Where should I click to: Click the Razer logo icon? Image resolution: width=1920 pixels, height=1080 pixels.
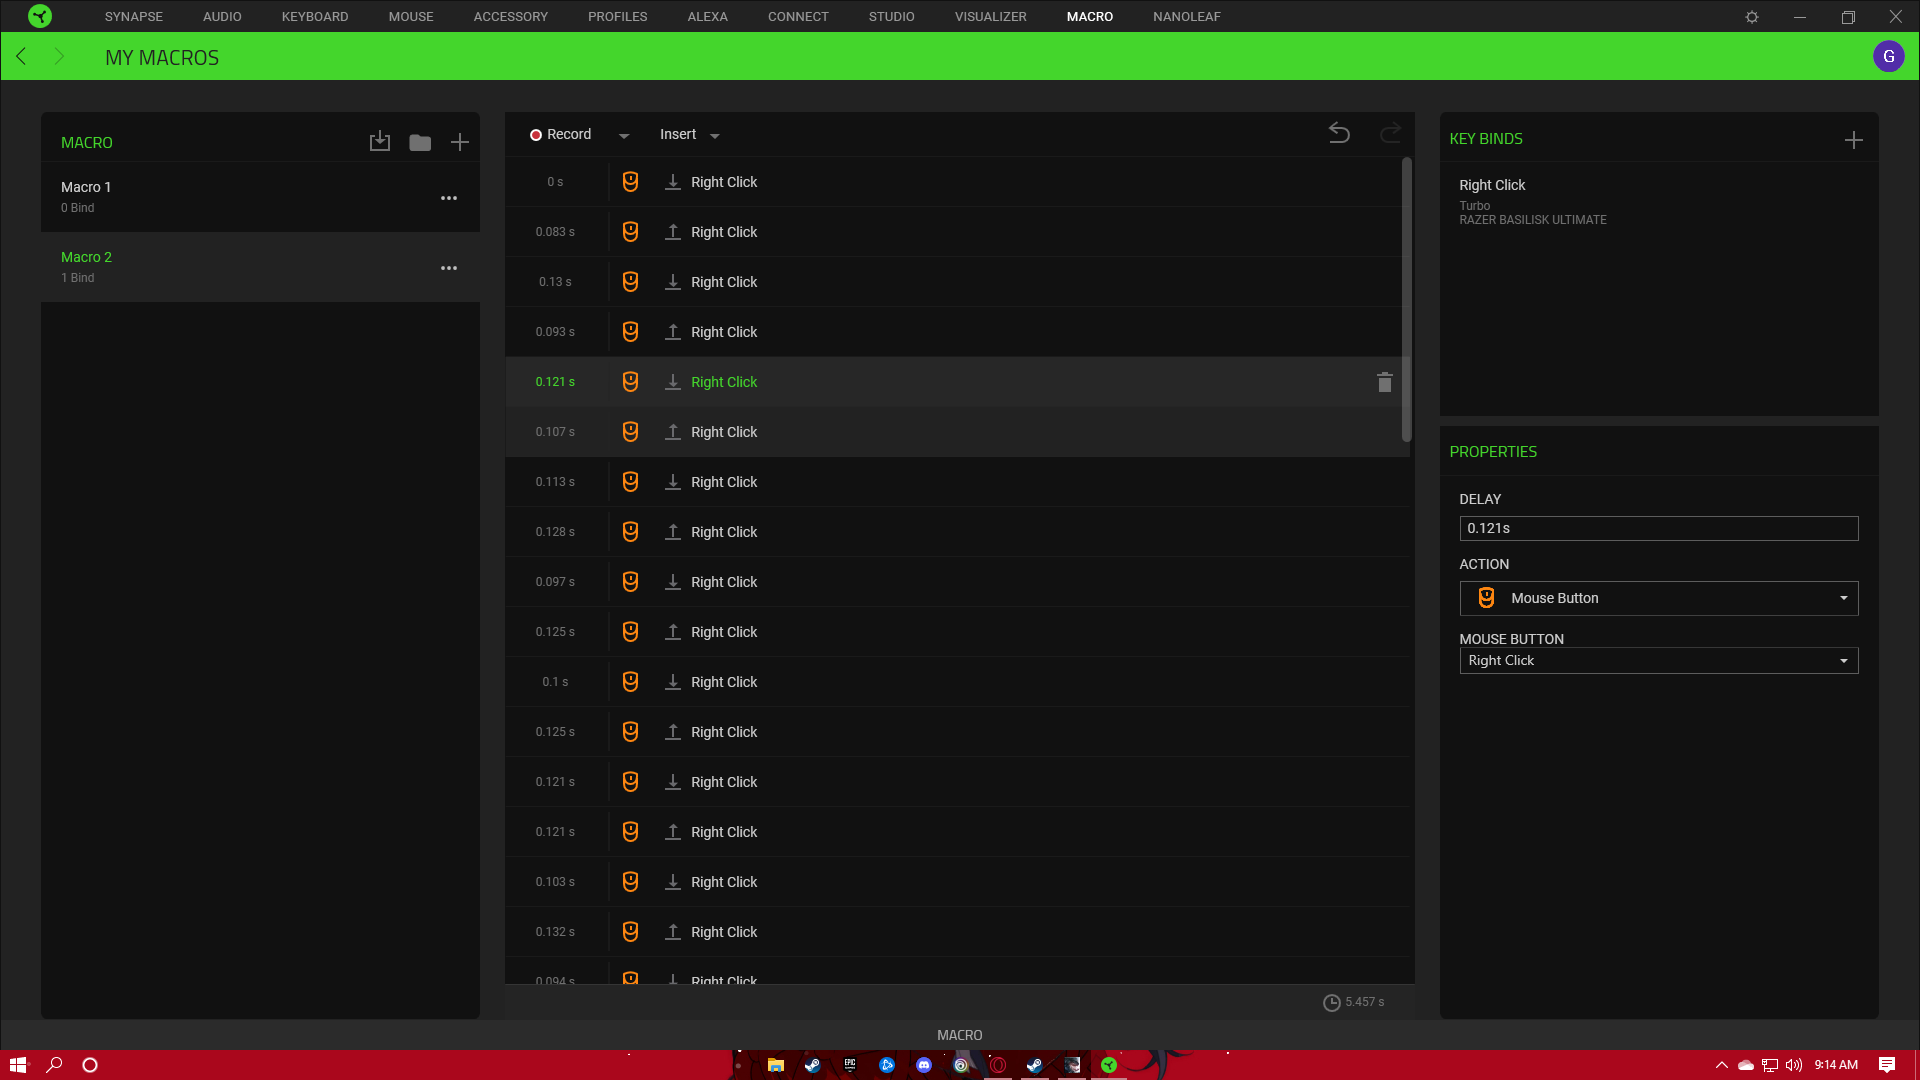coord(40,16)
